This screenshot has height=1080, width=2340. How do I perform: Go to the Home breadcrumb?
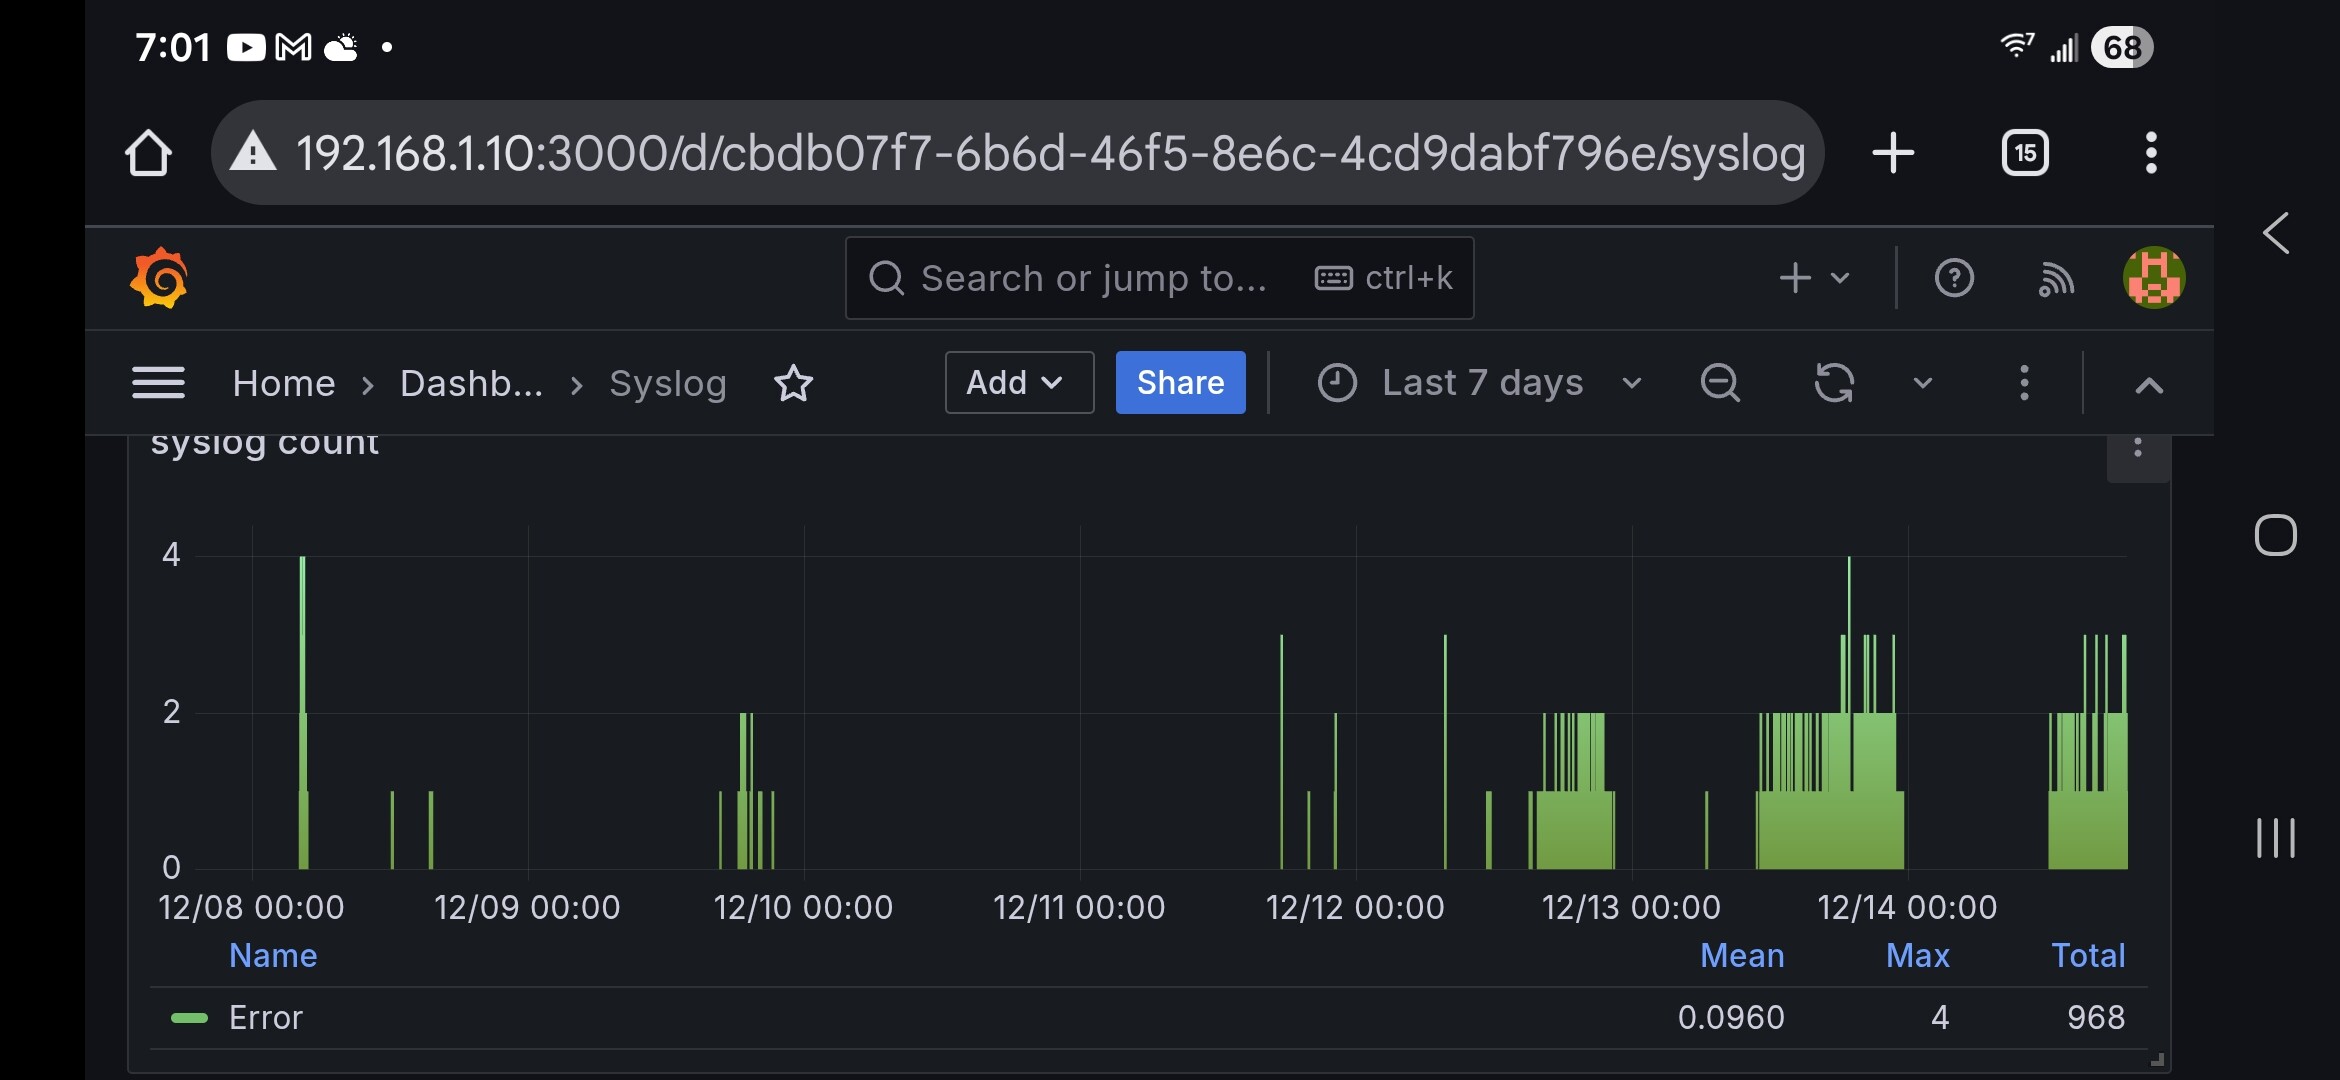click(284, 383)
